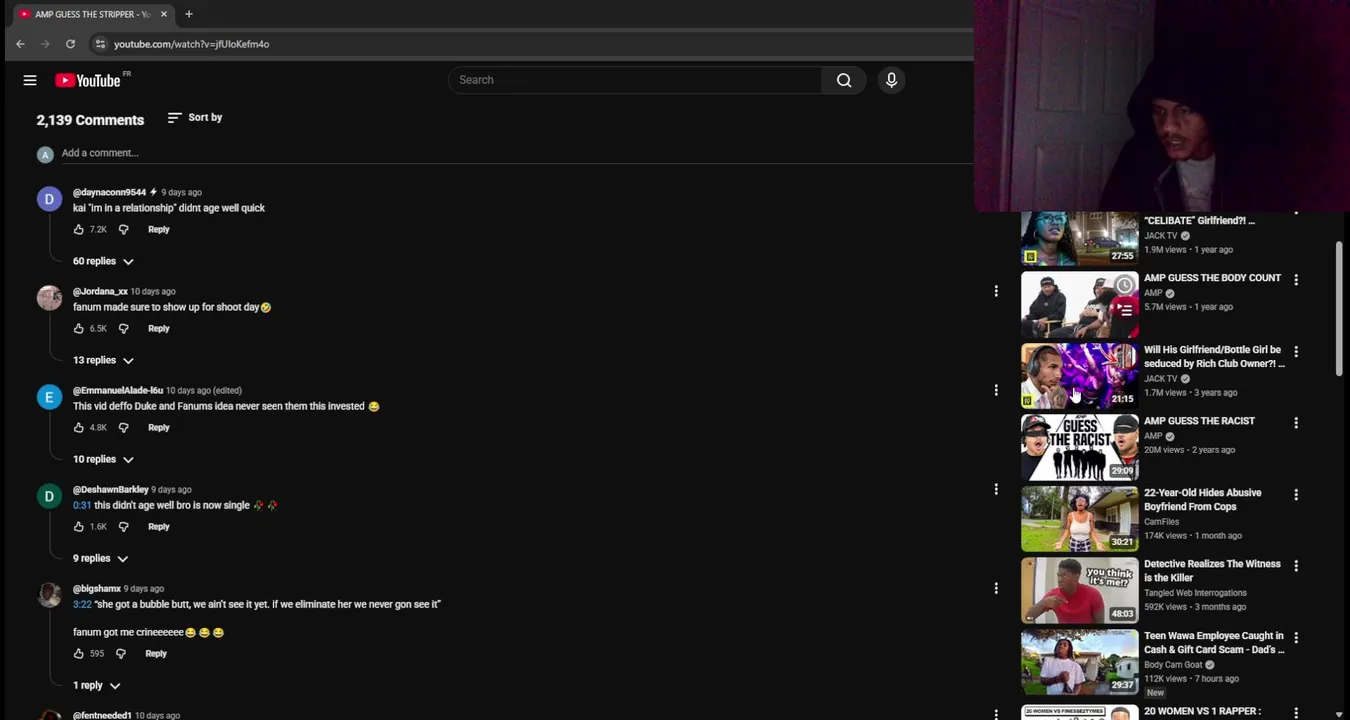Like the comment by @daynaconn9544

point(78,229)
